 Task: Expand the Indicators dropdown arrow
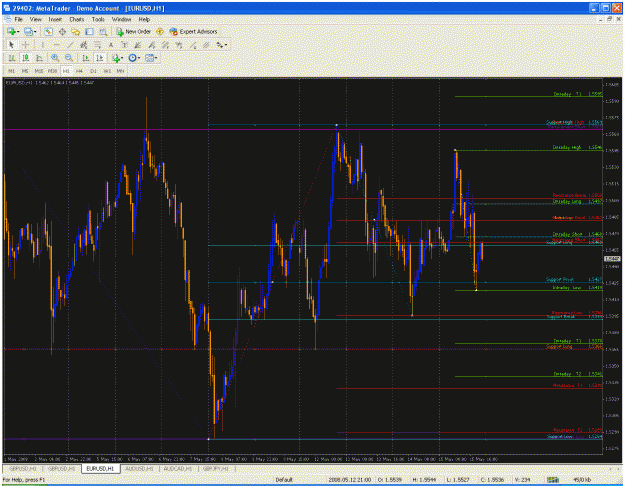[122, 58]
